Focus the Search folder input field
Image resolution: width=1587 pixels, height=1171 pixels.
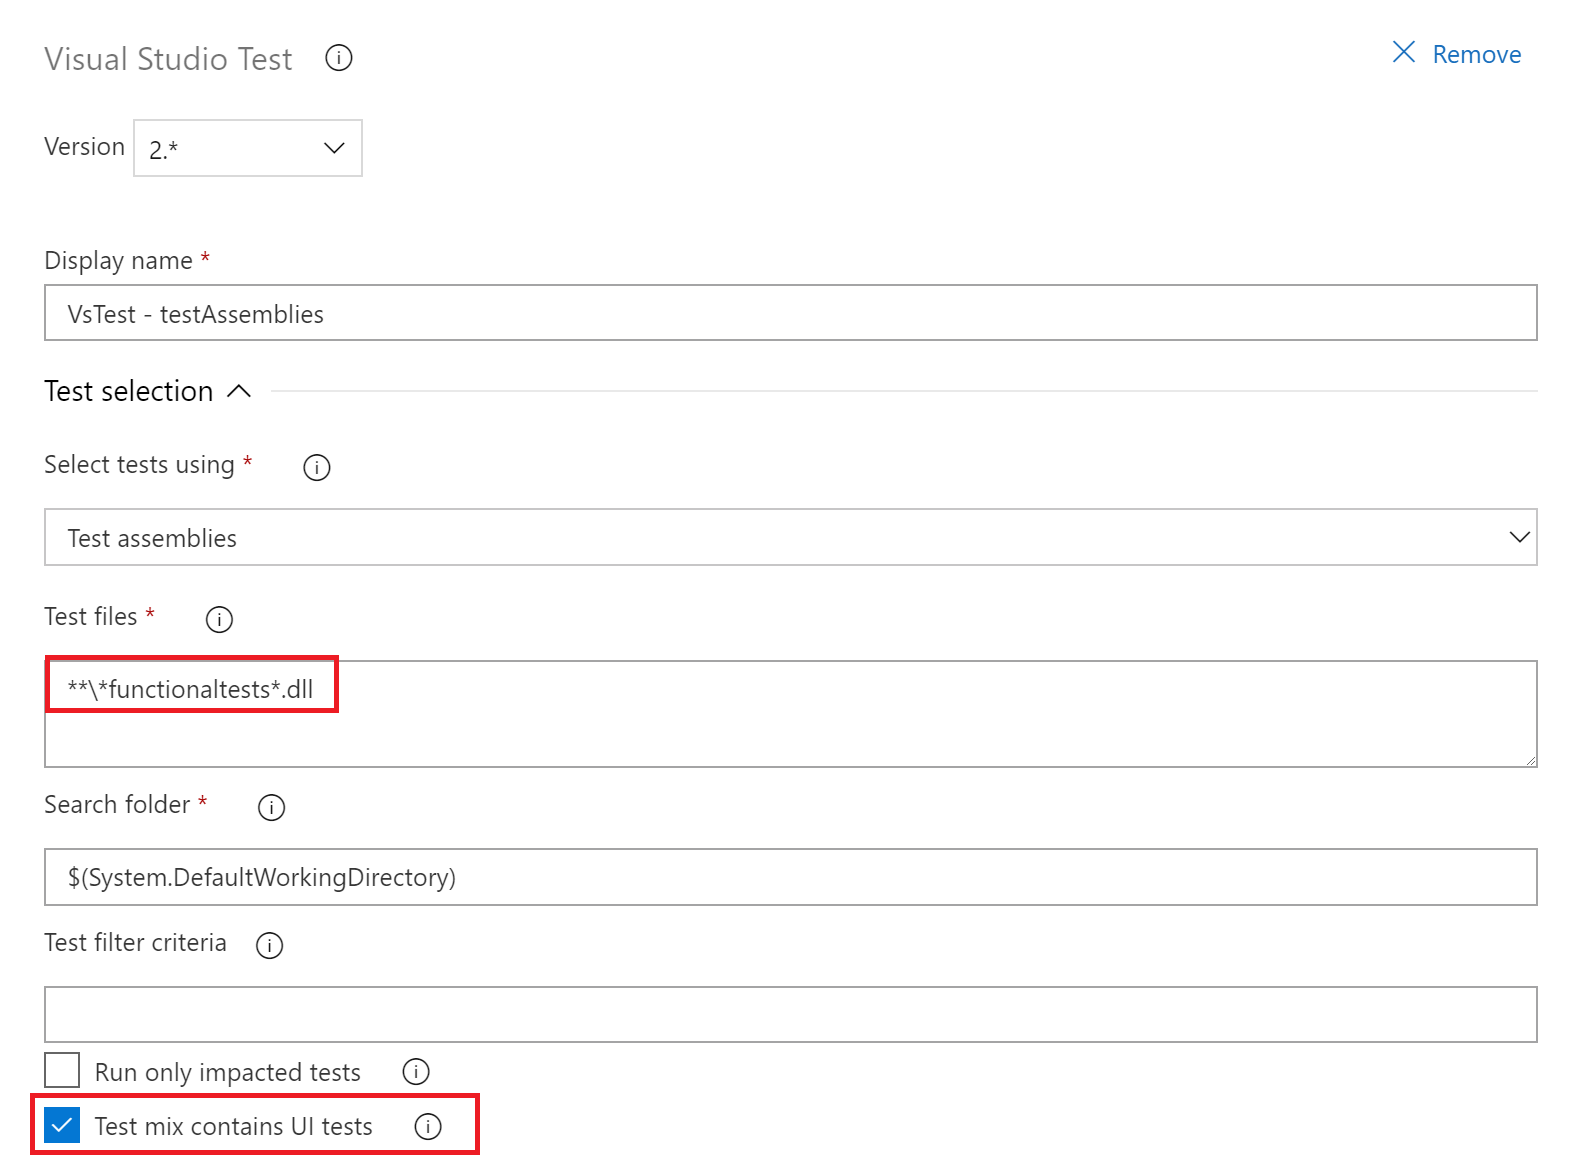(x=790, y=878)
